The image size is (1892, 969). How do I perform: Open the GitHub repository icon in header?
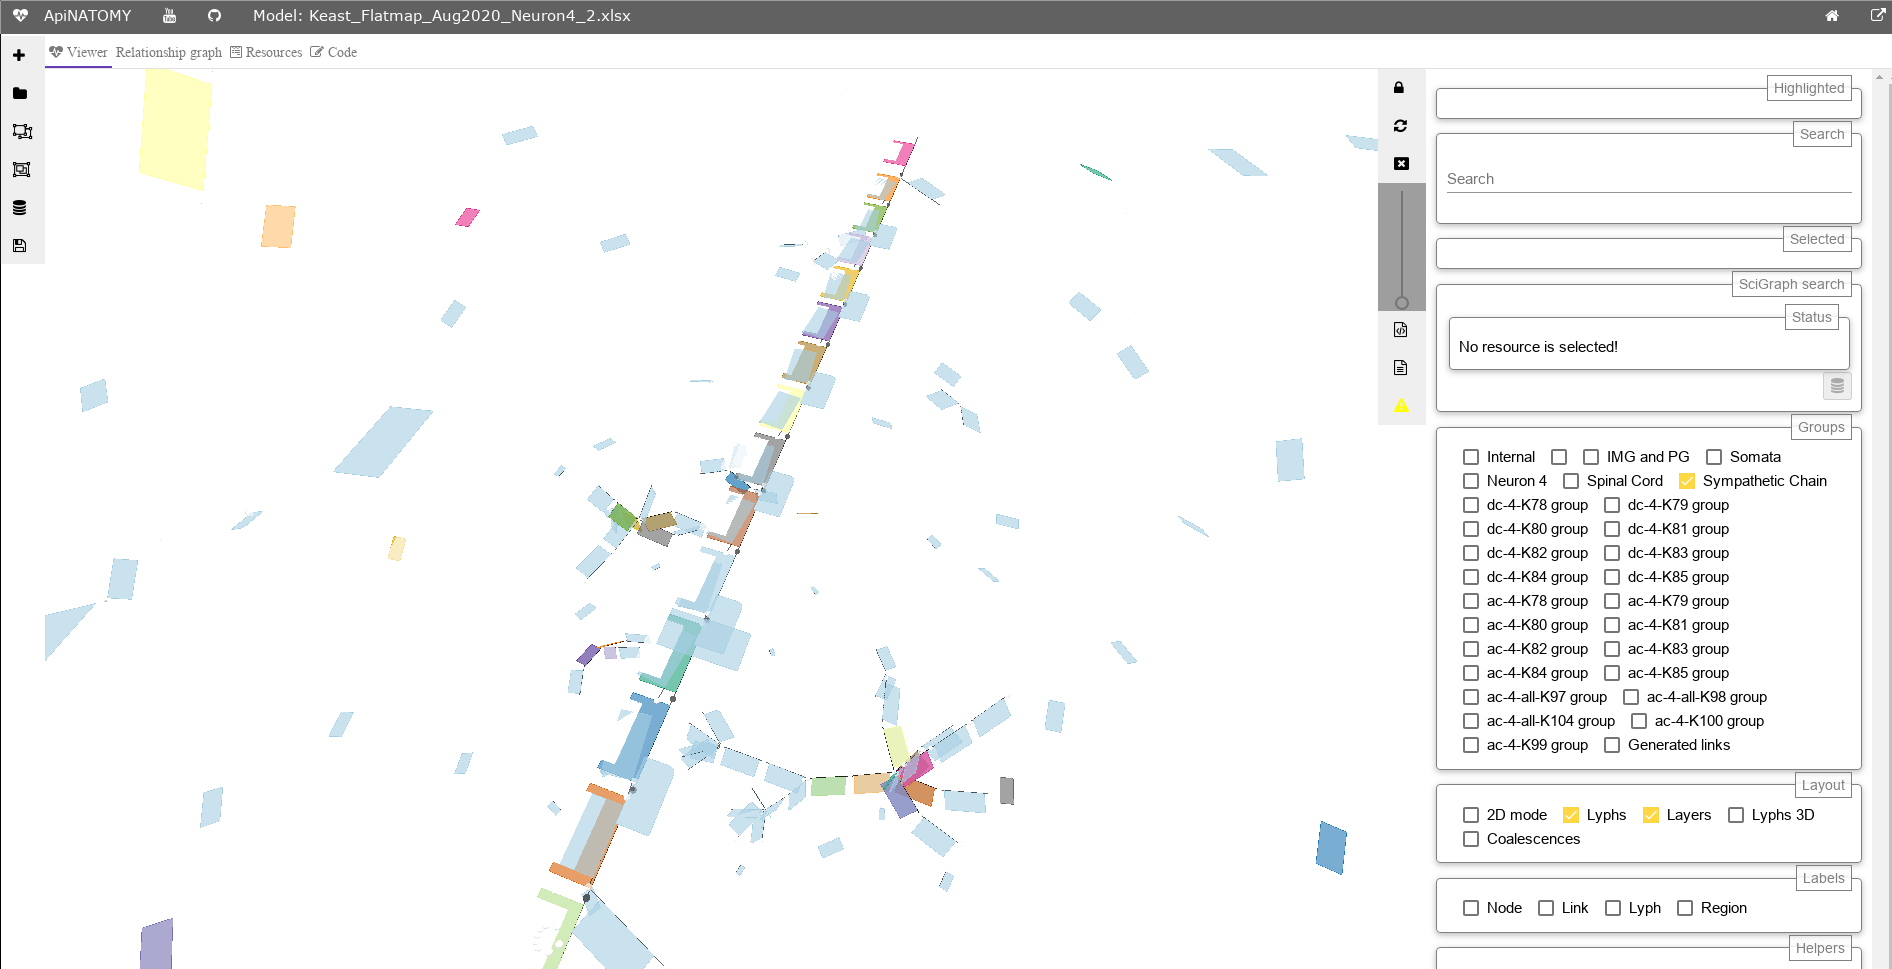[214, 16]
